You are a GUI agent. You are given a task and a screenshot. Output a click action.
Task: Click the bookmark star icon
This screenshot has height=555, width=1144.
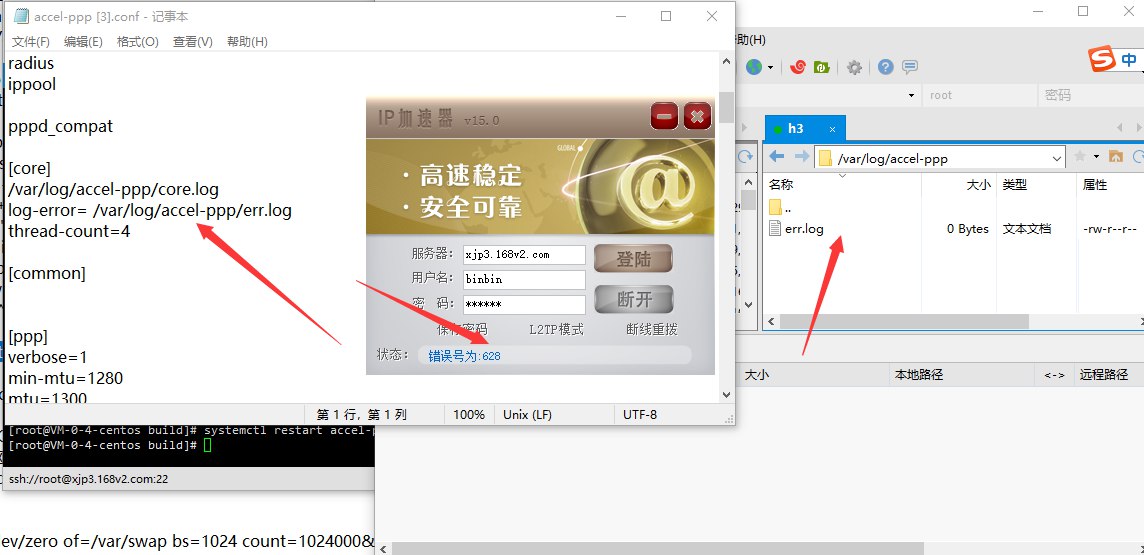click(1079, 156)
